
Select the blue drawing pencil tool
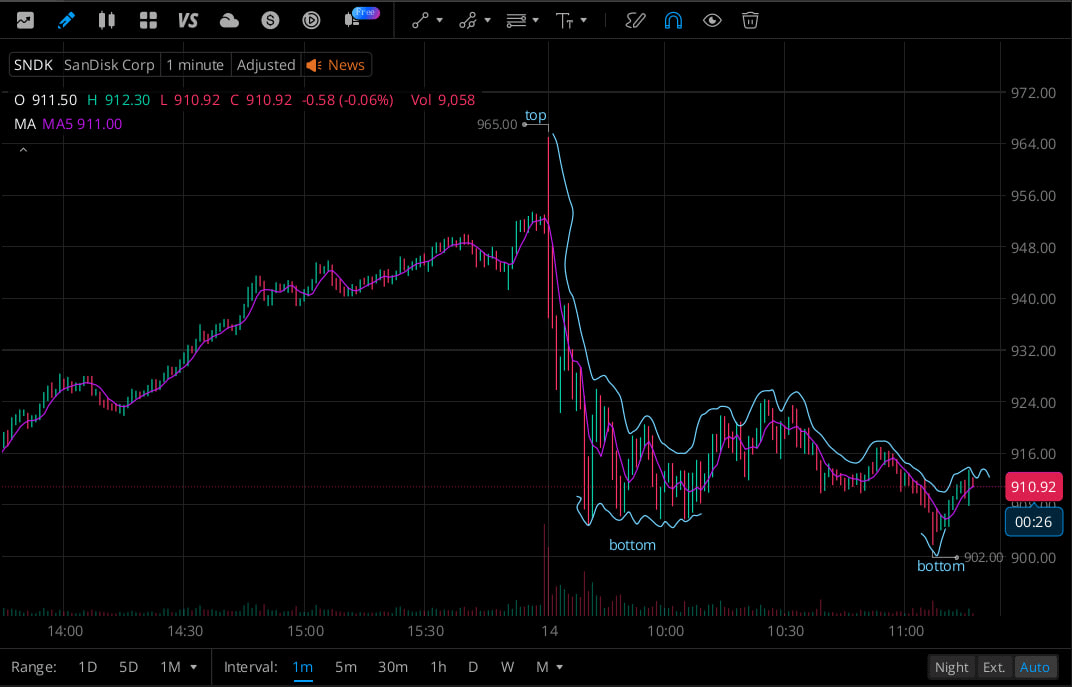(66, 20)
